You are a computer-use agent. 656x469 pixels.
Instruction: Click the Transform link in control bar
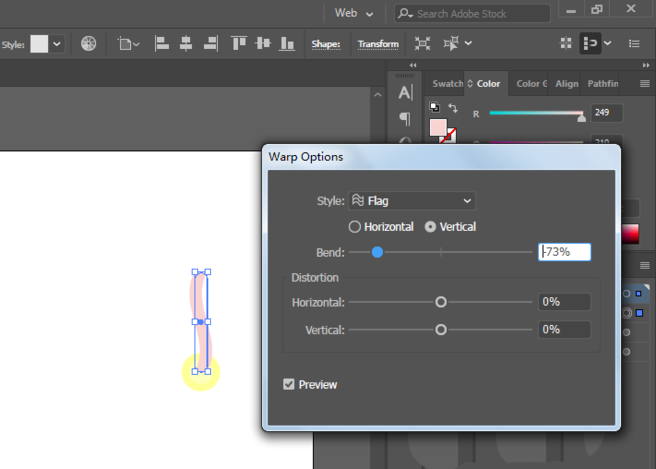[x=378, y=44]
